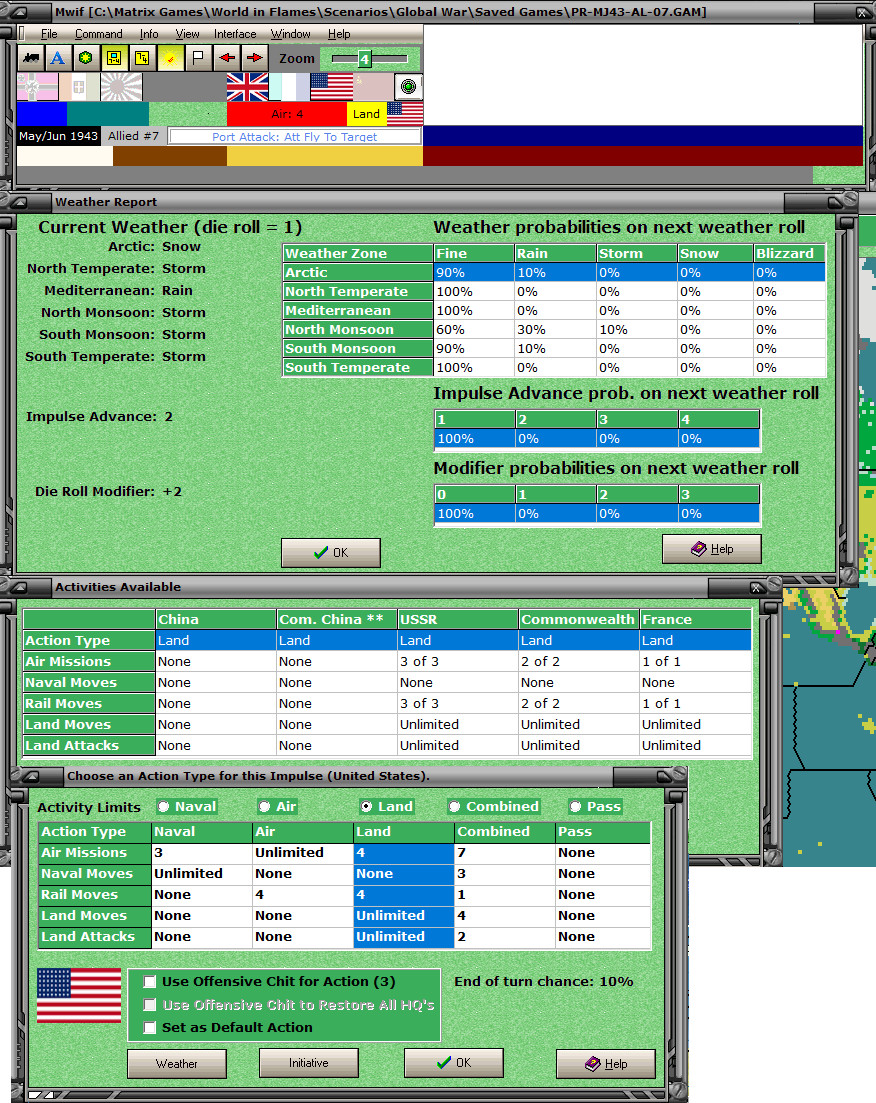
Task: Enable Use Offensive Chit for Action (3)
Action: coord(149,981)
